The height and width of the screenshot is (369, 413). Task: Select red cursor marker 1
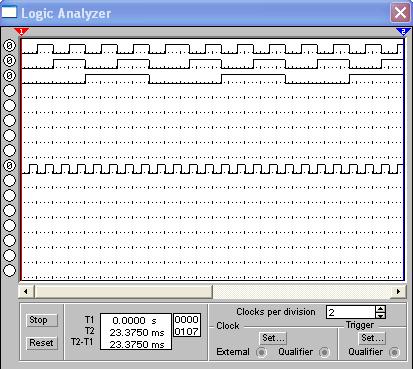pos(21,32)
